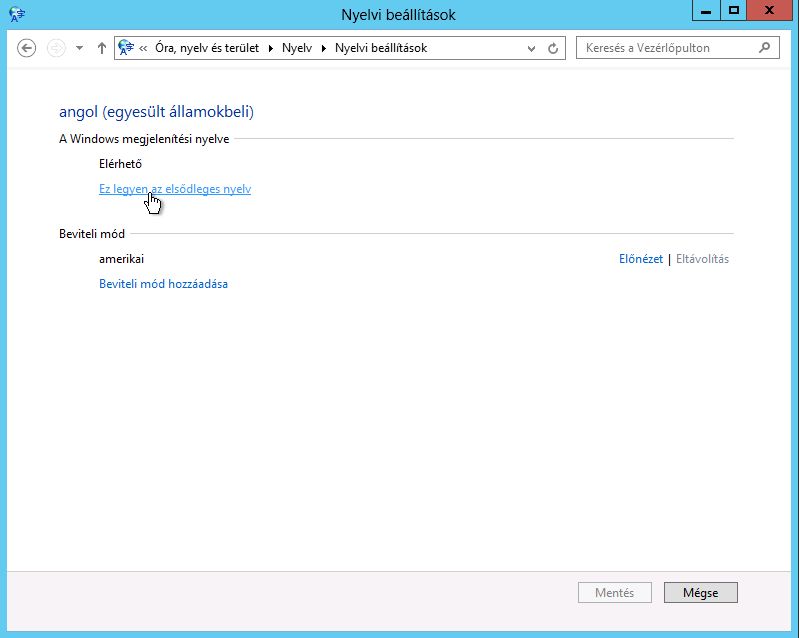
Task: Go up one level with the Up arrow
Action: 101,48
